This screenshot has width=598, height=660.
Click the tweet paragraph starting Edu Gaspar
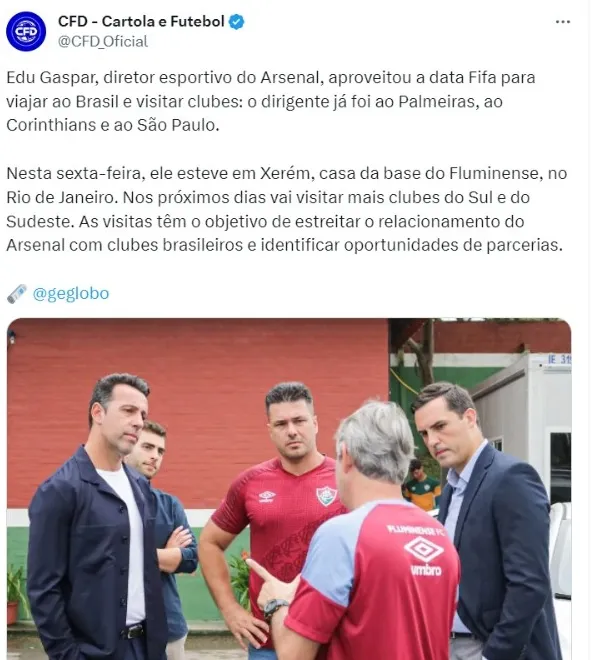pos(271,101)
